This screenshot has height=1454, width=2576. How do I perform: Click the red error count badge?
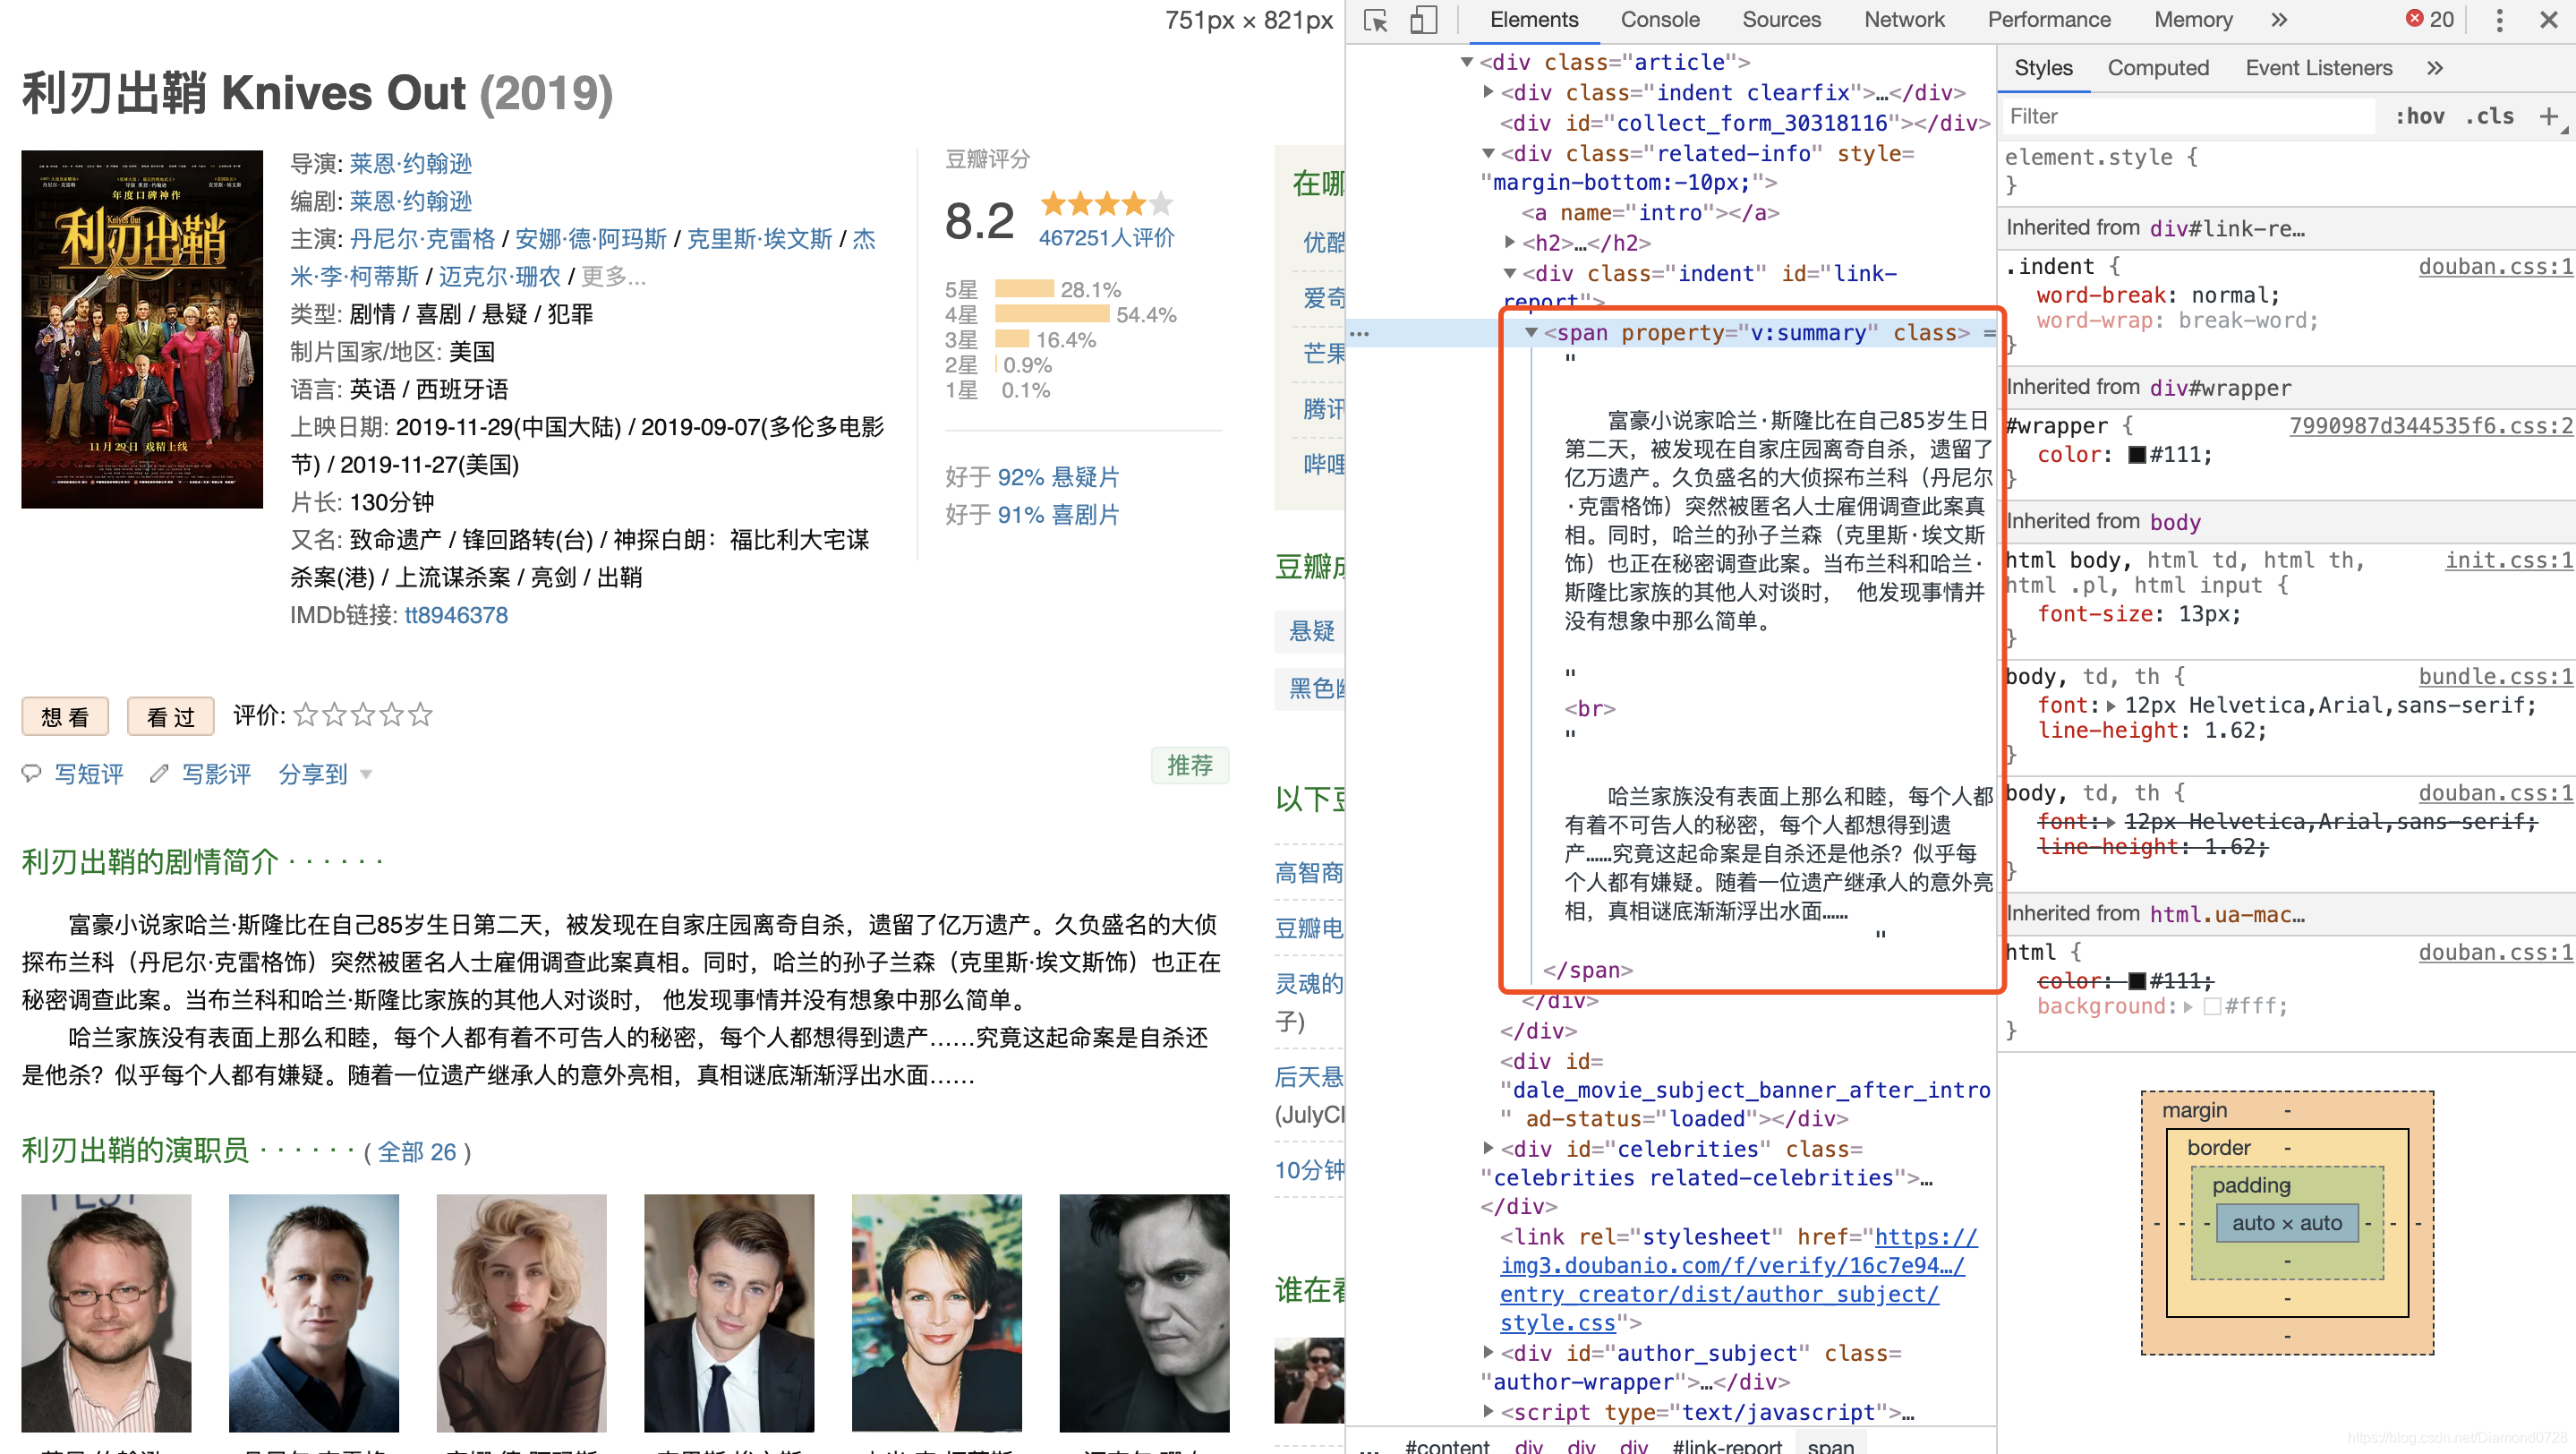point(2430,19)
